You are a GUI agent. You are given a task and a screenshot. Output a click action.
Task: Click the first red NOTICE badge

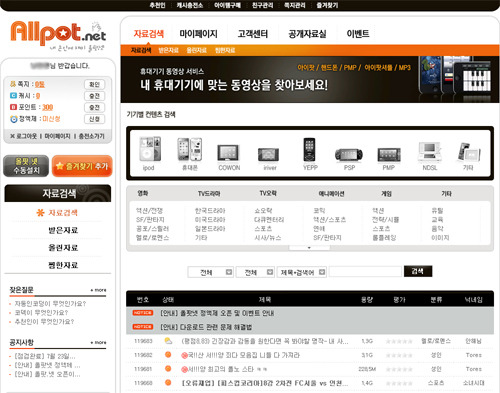tap(143, 313)
